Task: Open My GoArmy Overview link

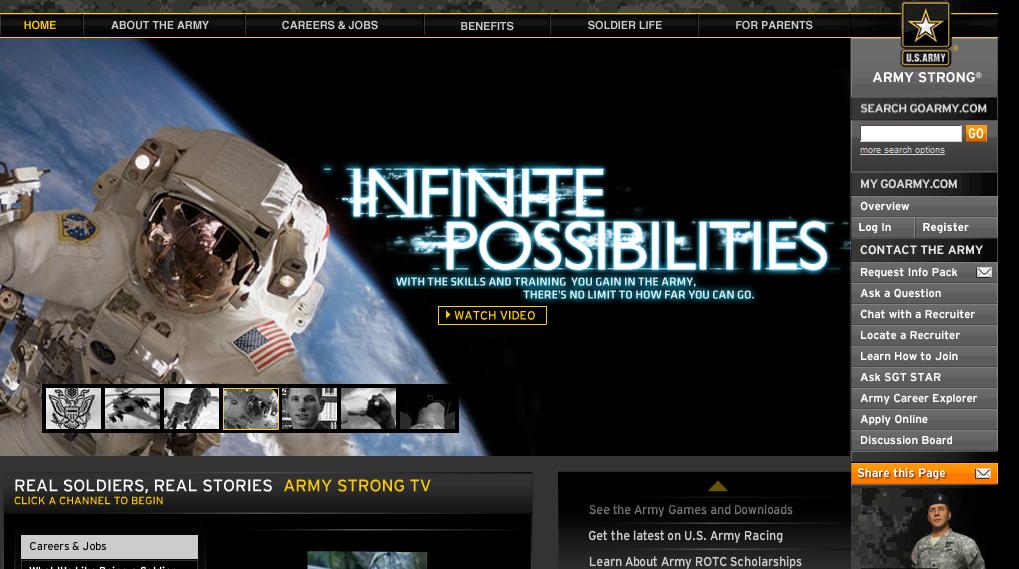Action: pos(923,206)
